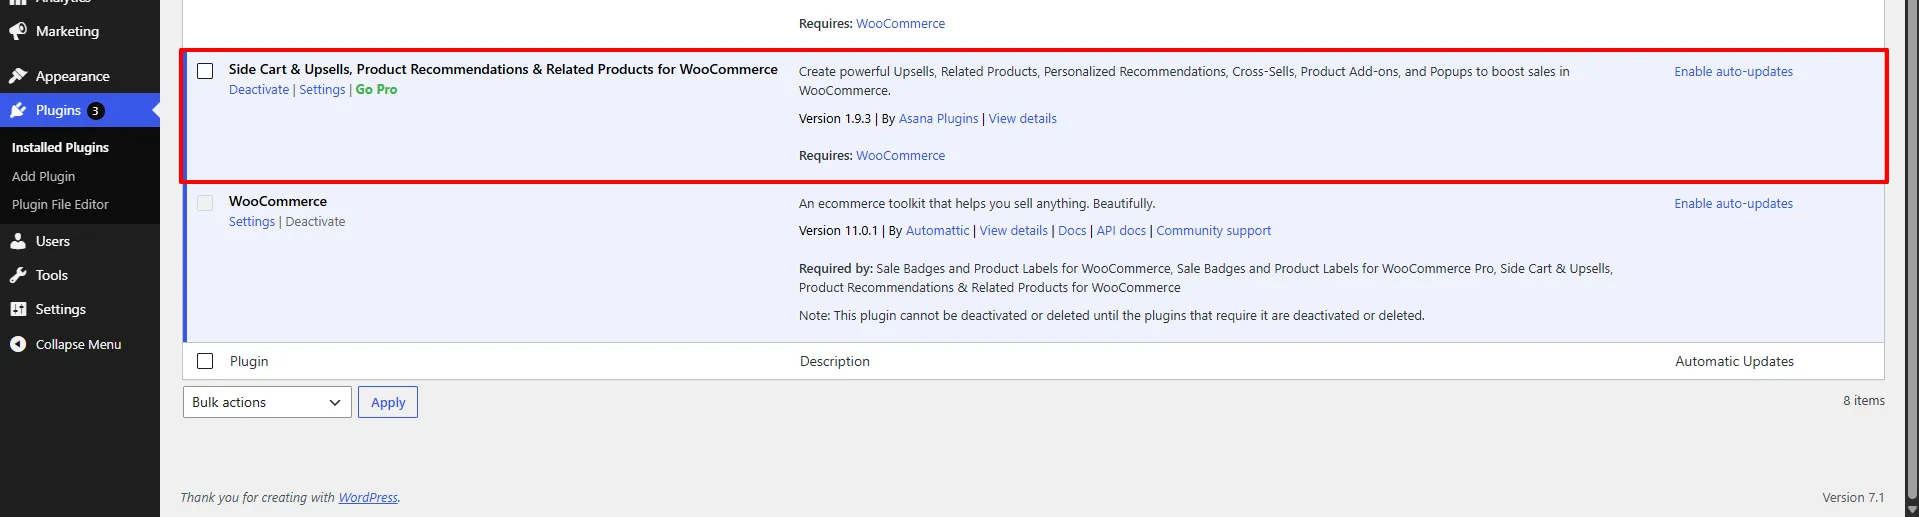Image resolution: width=1919 pixels, height=517 pixels.
Task: Click the Plugins plug icon
Action: [x=18, y=111]
